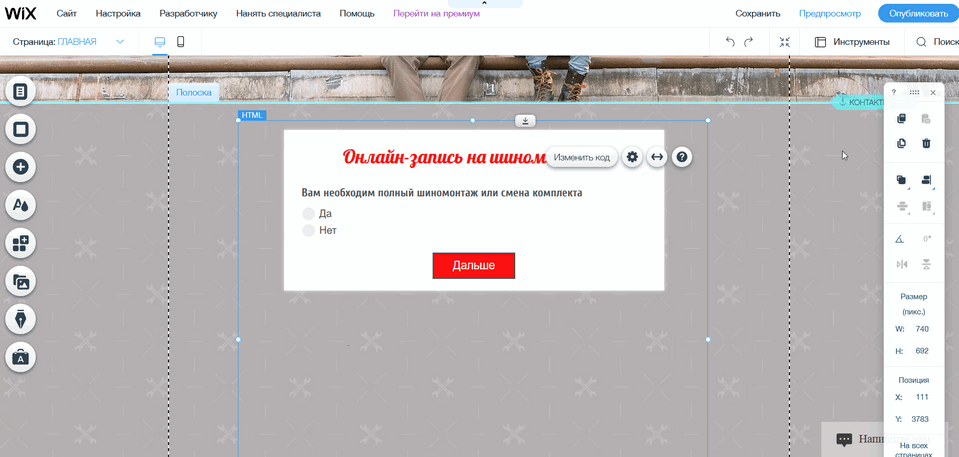Click the Add elements plus icon

click(x=20, y=167)
